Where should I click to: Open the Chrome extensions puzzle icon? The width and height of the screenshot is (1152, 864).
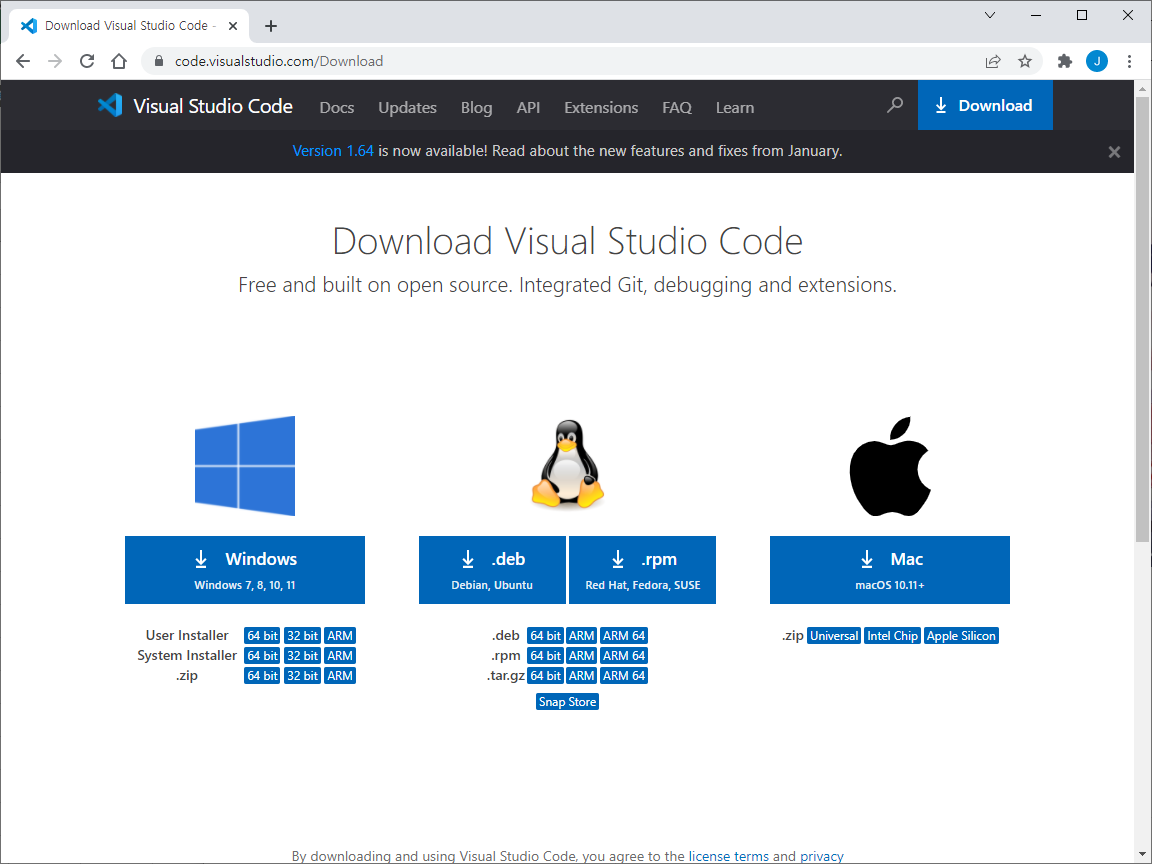click(1065, 61)
